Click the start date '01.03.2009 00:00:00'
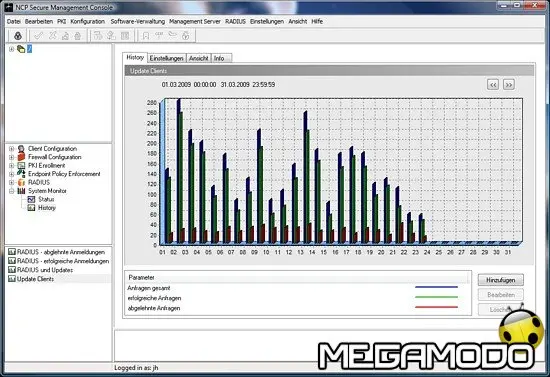Image resolution: width=550 pixels, height=377 pixels. 189,85
